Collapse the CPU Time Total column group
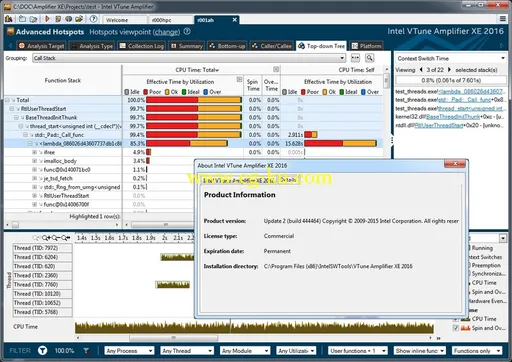 click(x=276, y=69)
